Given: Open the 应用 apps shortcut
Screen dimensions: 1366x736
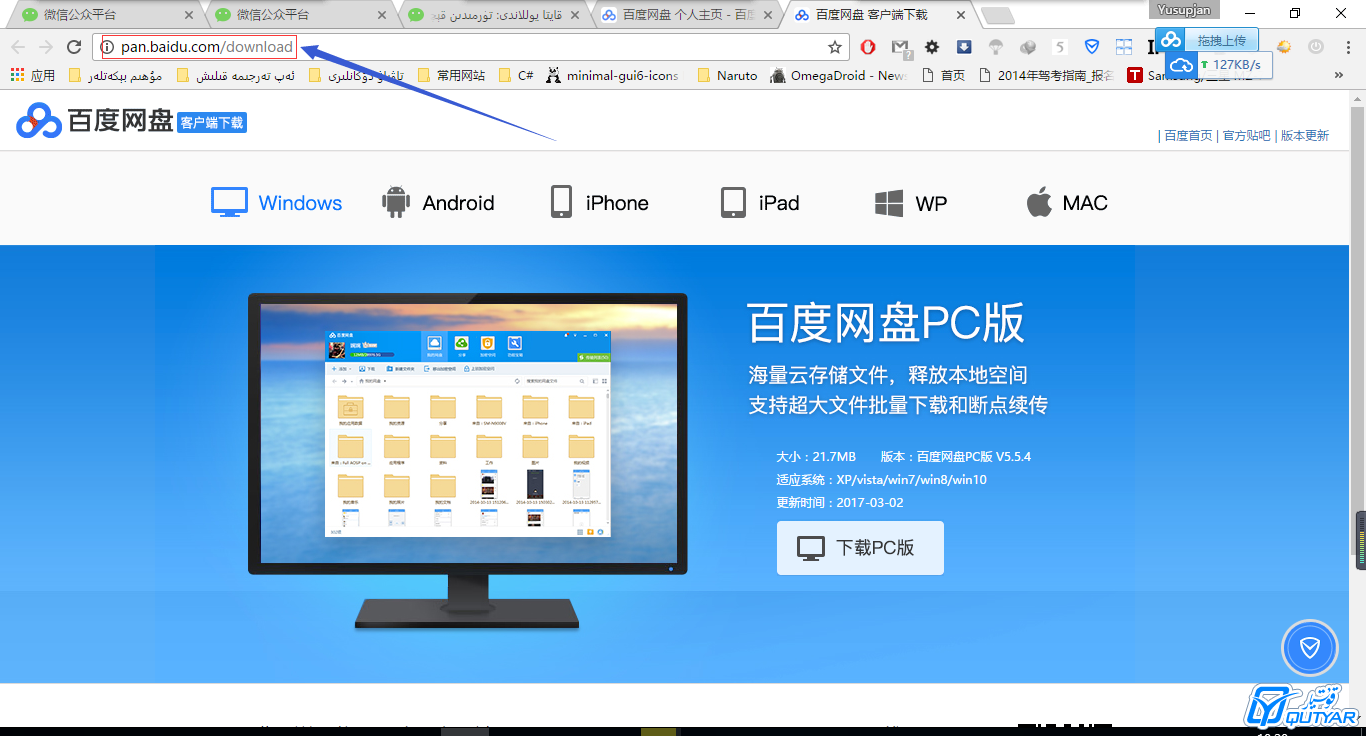Looking at the screenshot, I should (32, 75).
